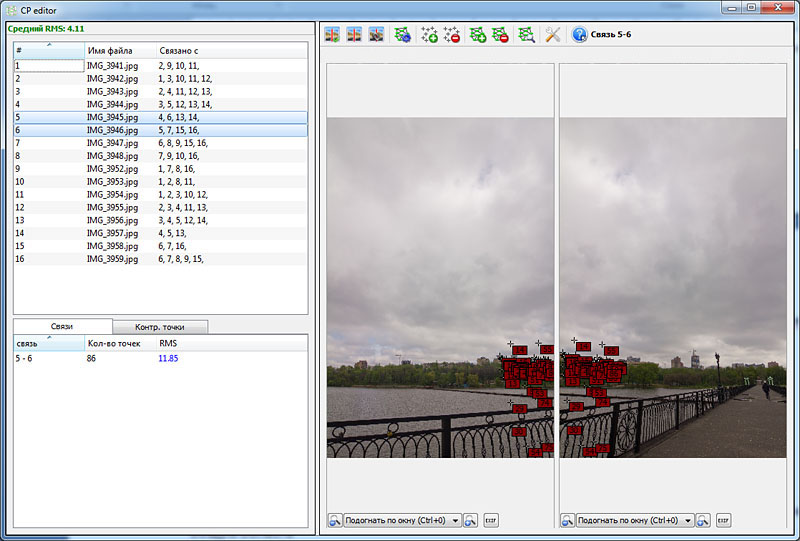Click the add link mesh icon with green plus
Viewport: 800px width, 541px height.
(478, 35)
